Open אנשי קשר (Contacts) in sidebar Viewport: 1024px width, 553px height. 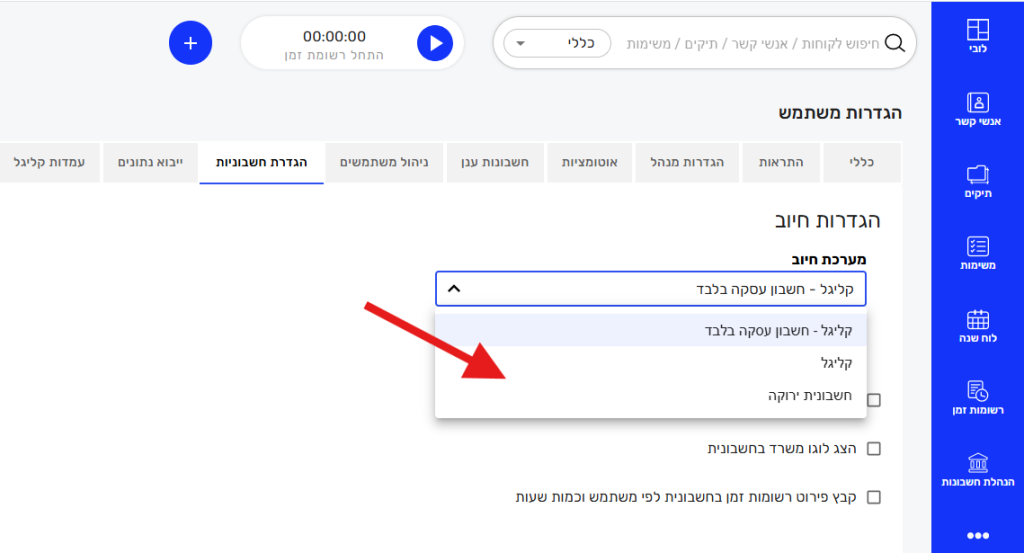(977, 109)
